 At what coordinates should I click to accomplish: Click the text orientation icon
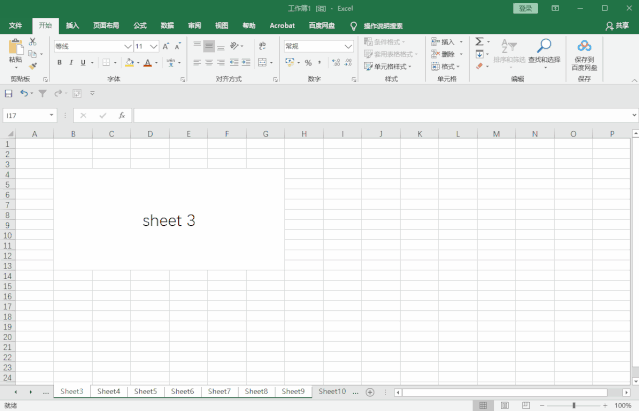235,46
